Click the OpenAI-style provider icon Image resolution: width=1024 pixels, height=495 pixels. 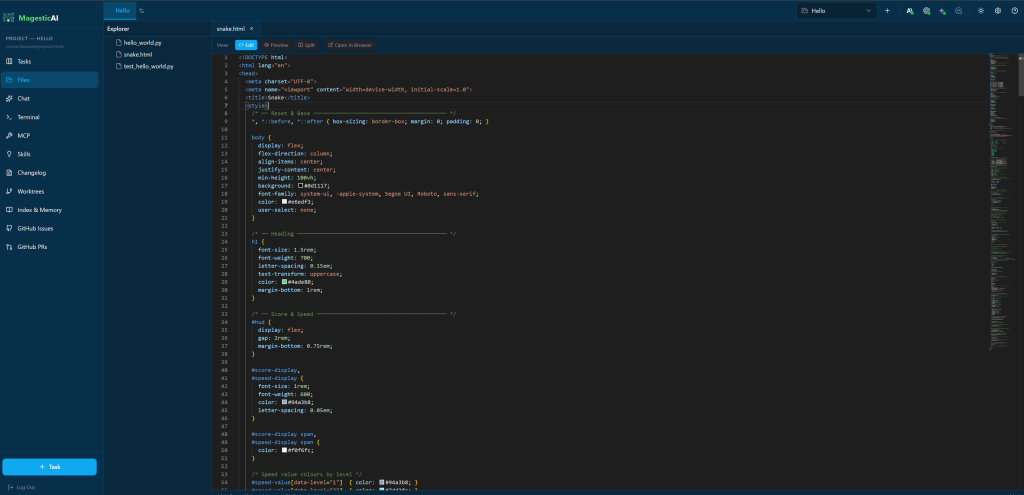[926, 10]
